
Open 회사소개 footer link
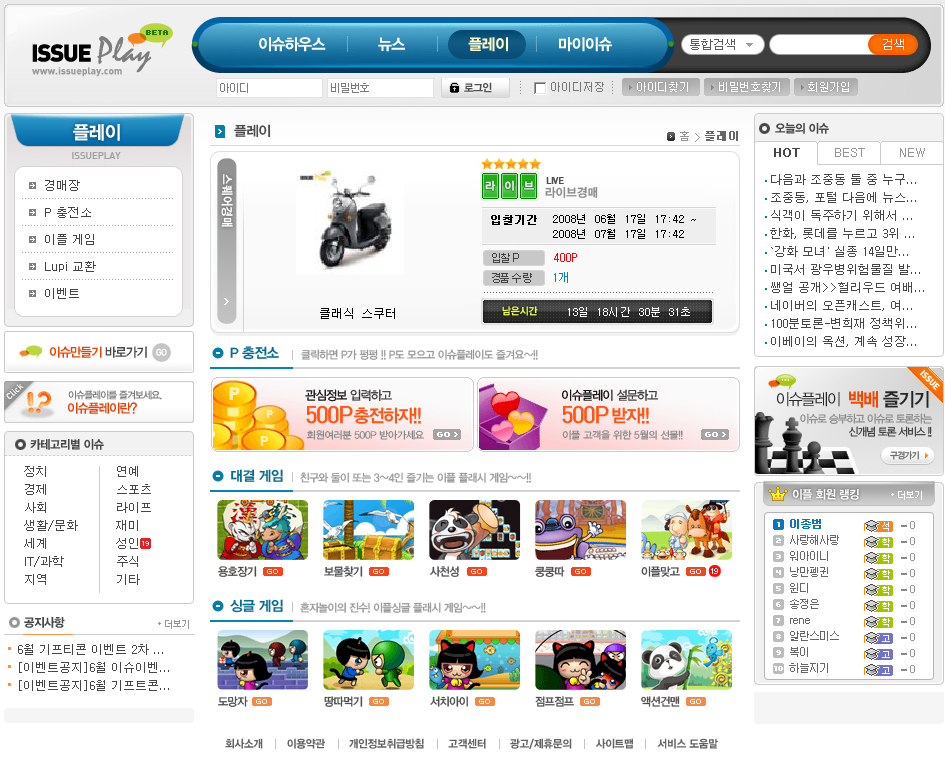tap(243, 744)
